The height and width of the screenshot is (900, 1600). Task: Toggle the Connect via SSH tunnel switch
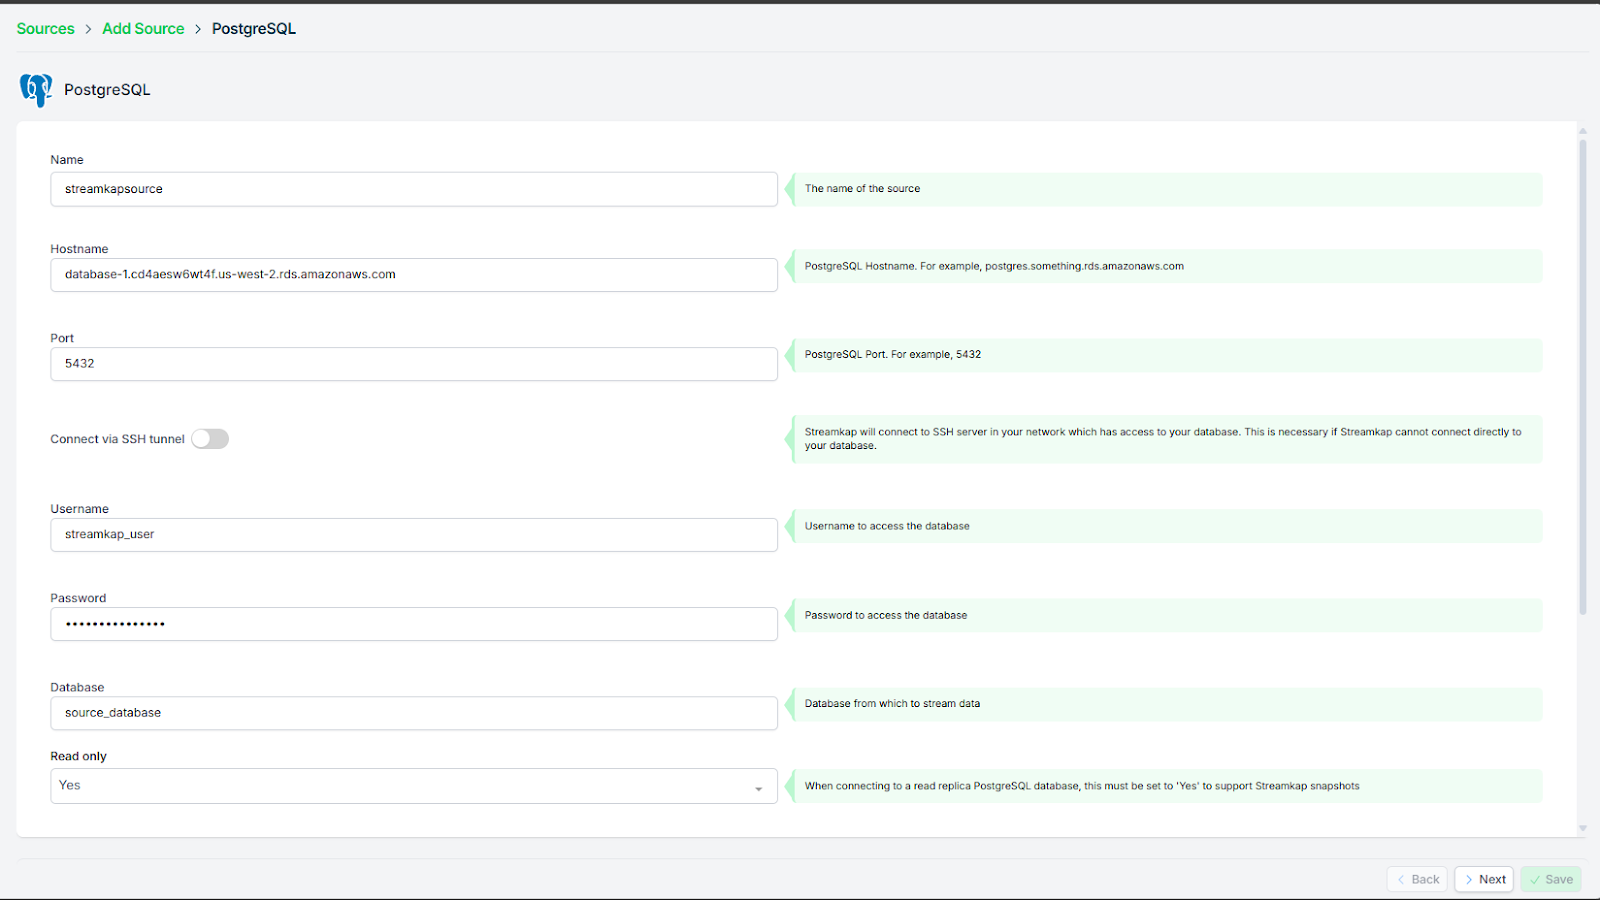point(210,439)
